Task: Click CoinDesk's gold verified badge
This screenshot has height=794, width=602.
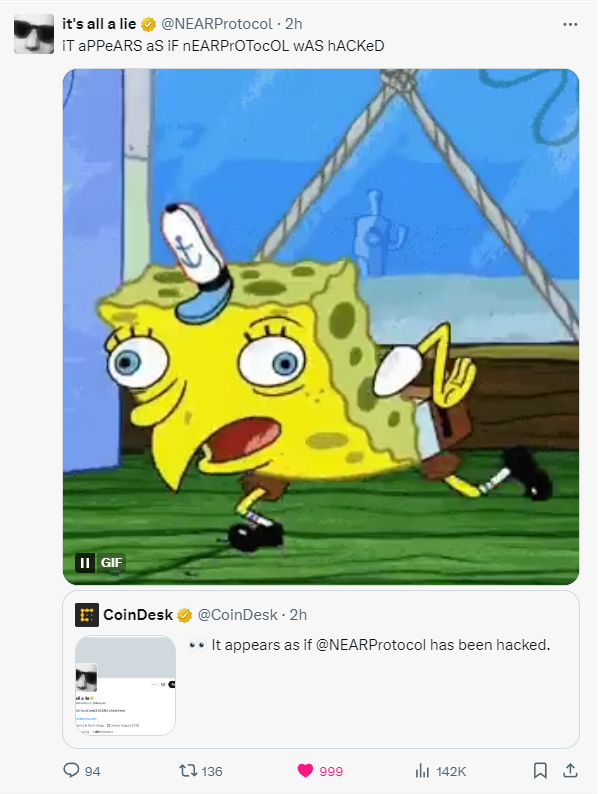Action: 184,615
